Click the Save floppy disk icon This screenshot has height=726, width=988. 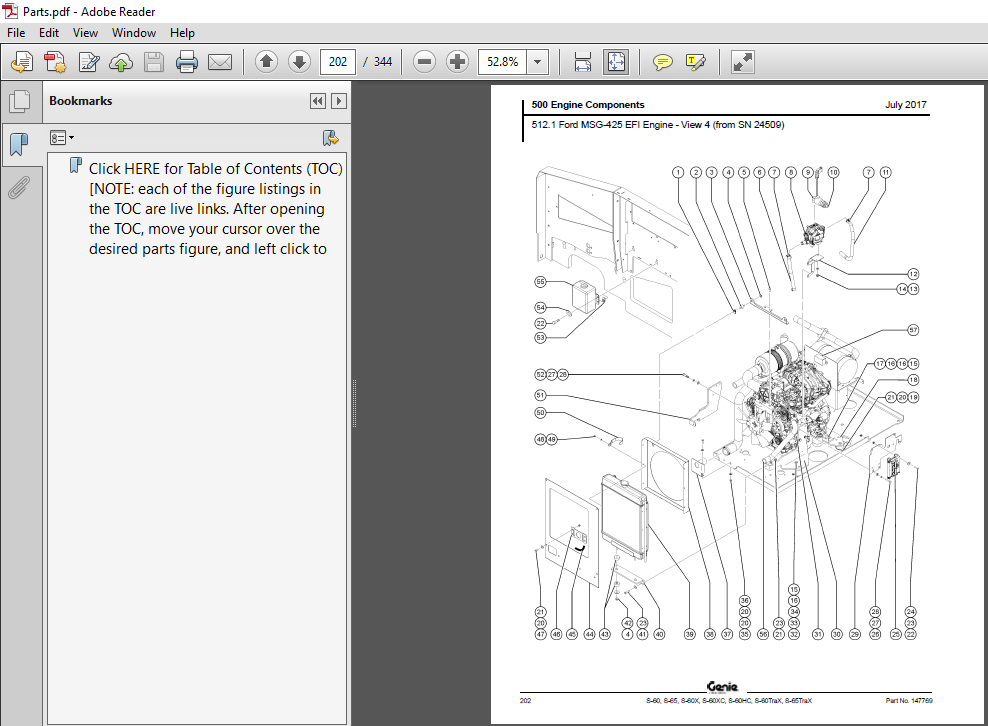[x=154, y=62]
